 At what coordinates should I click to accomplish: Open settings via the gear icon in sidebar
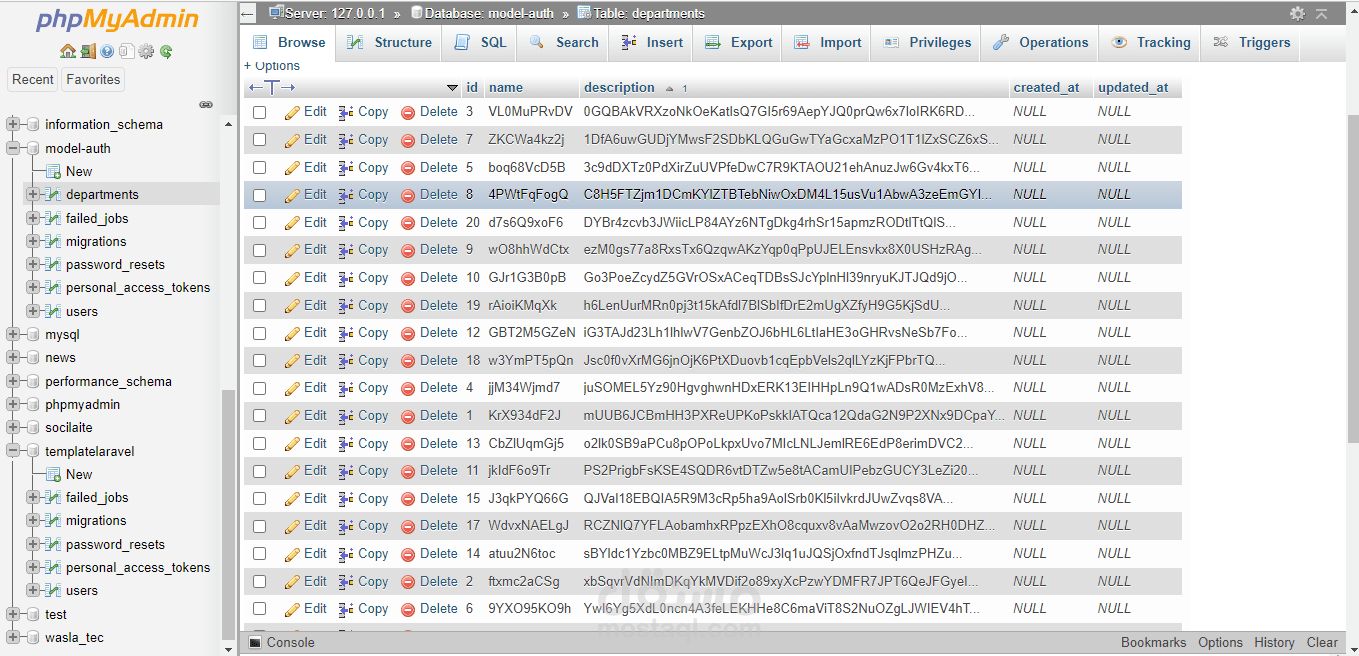click(146, 50)
